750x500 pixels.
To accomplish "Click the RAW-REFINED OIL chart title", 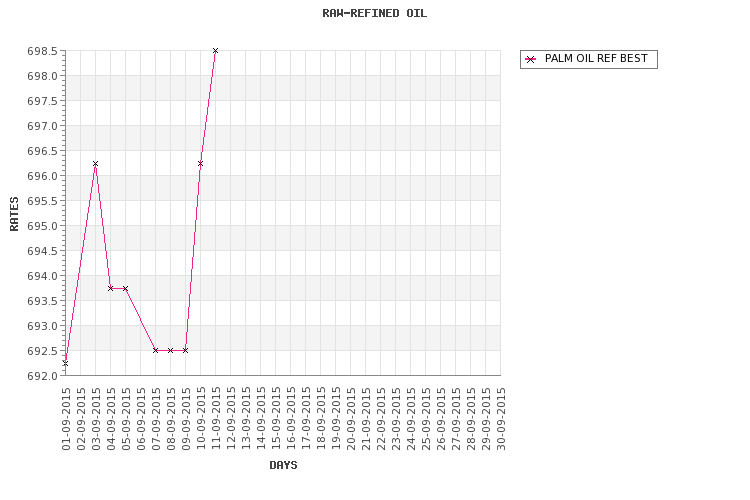I will click(x=375, y=13).
